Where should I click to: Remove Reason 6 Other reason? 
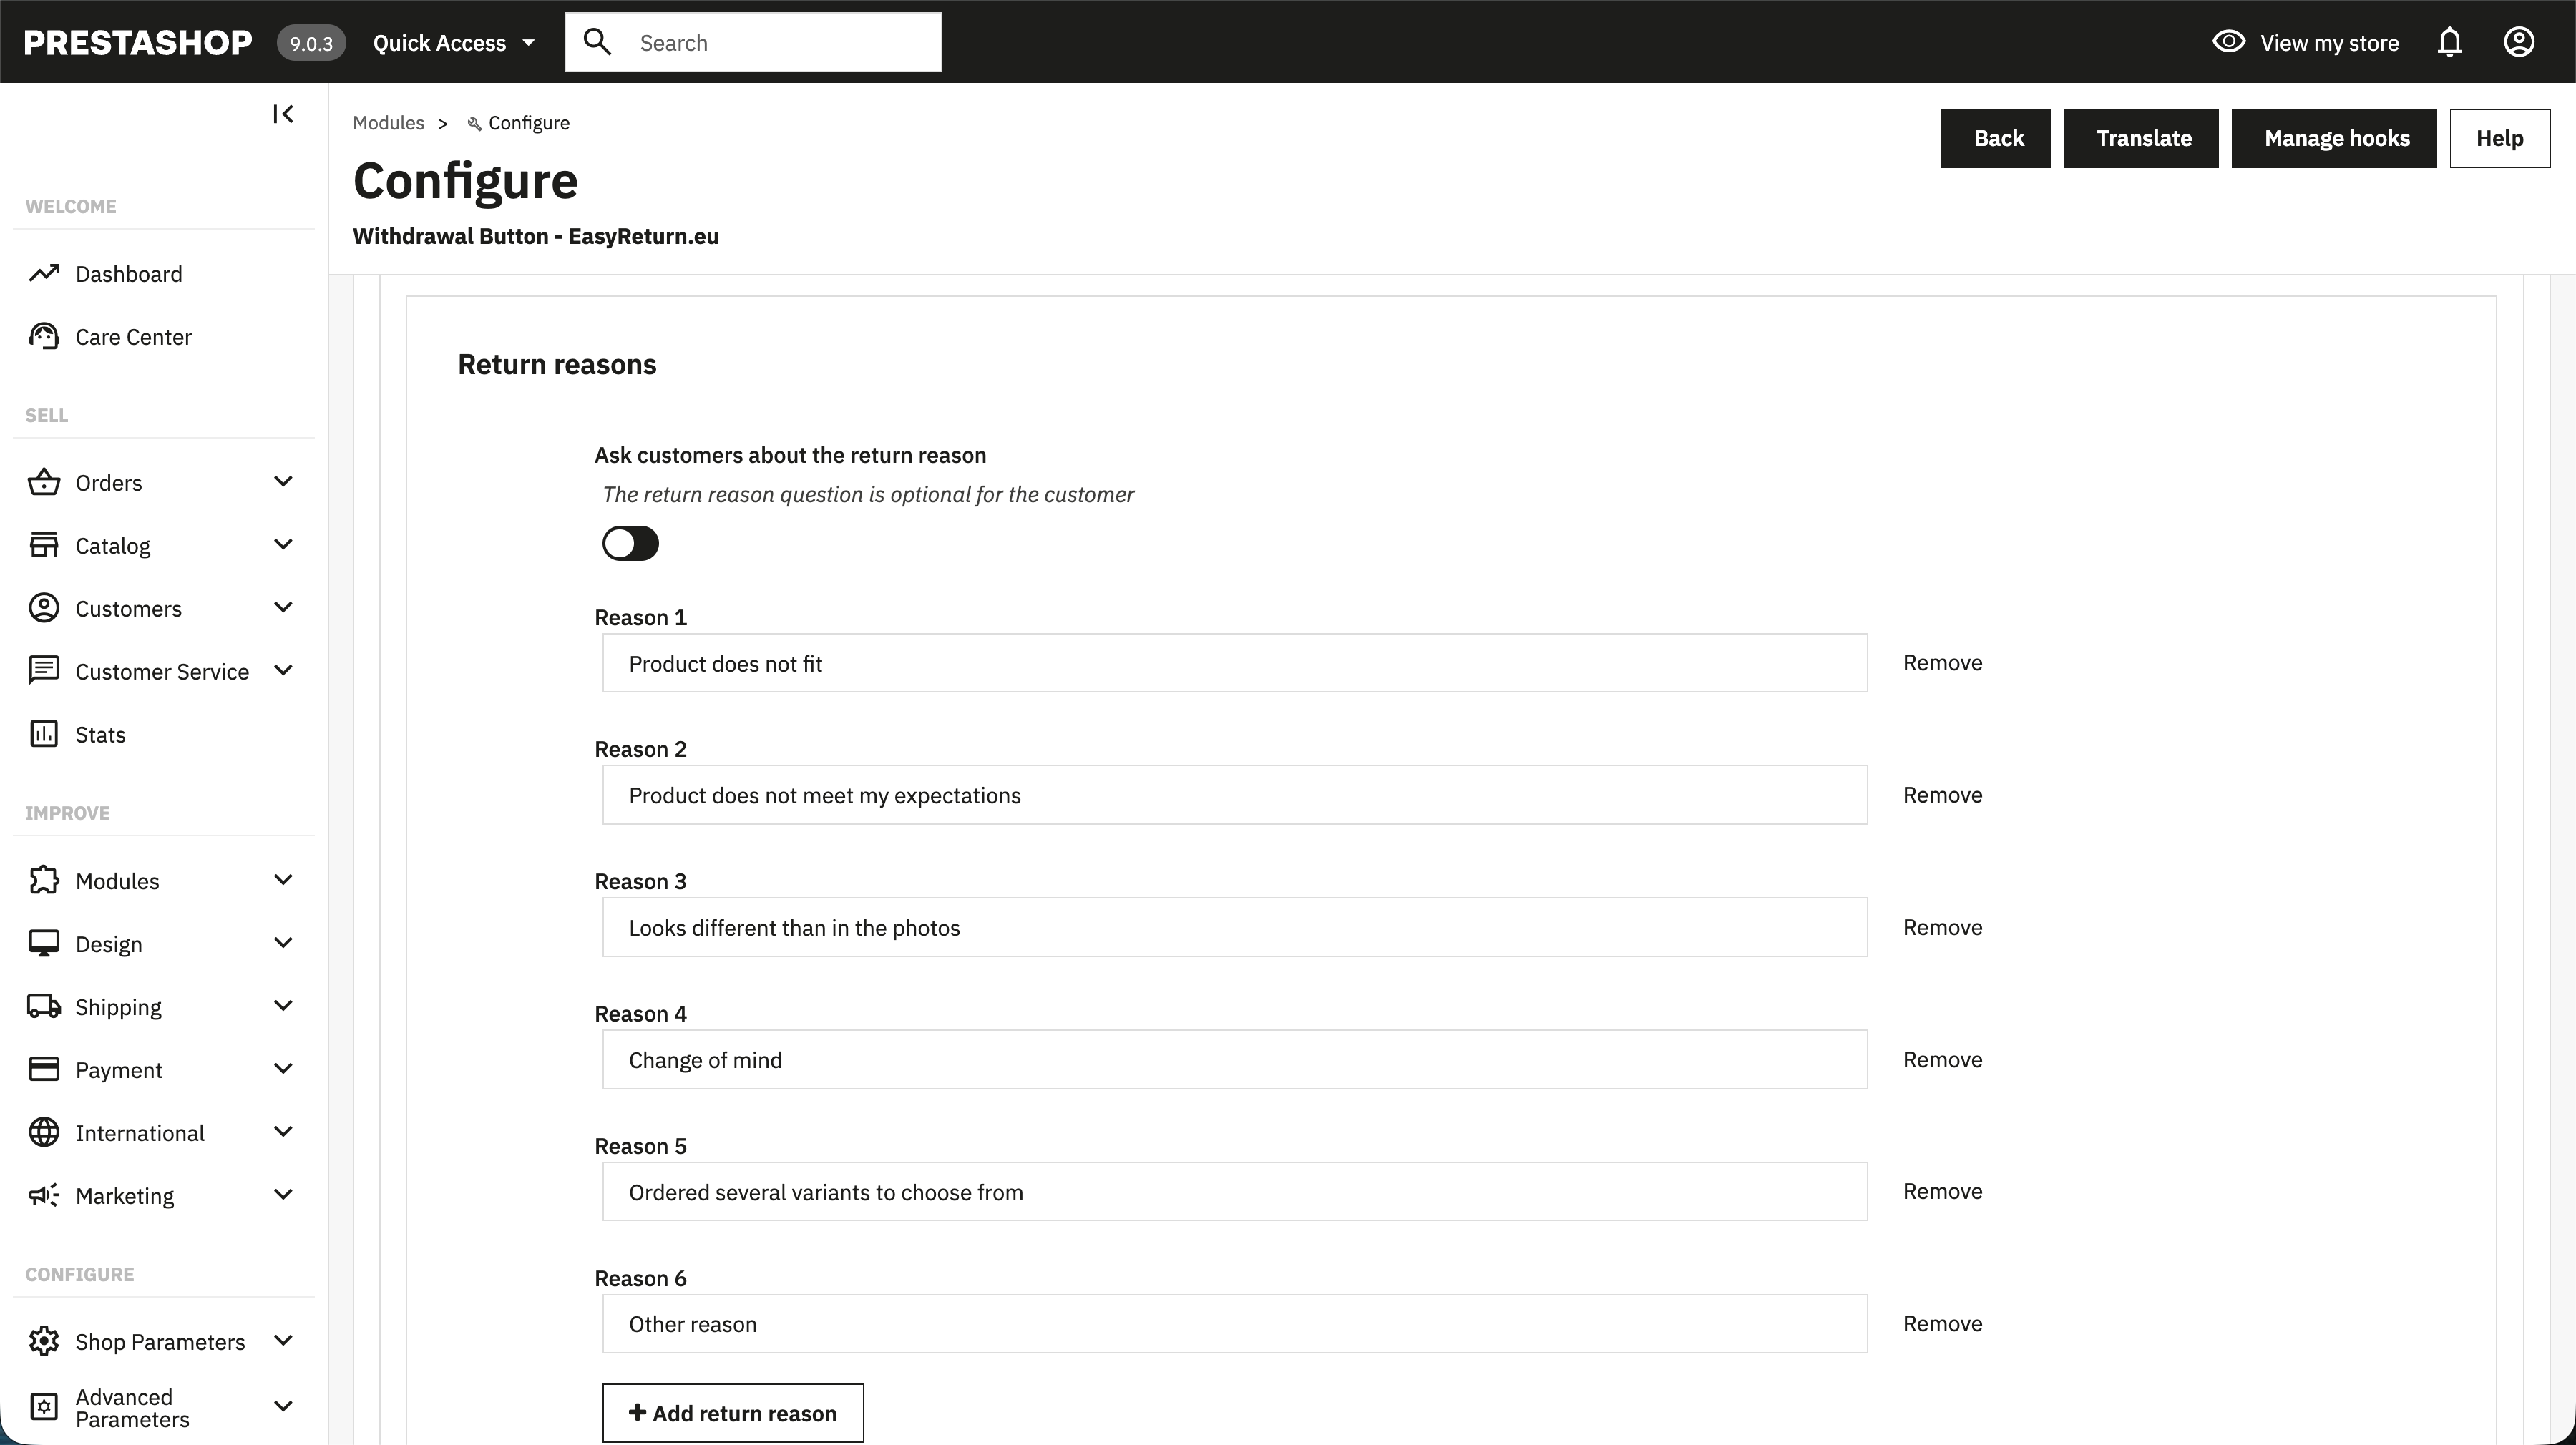[x=1942, y=1323]
